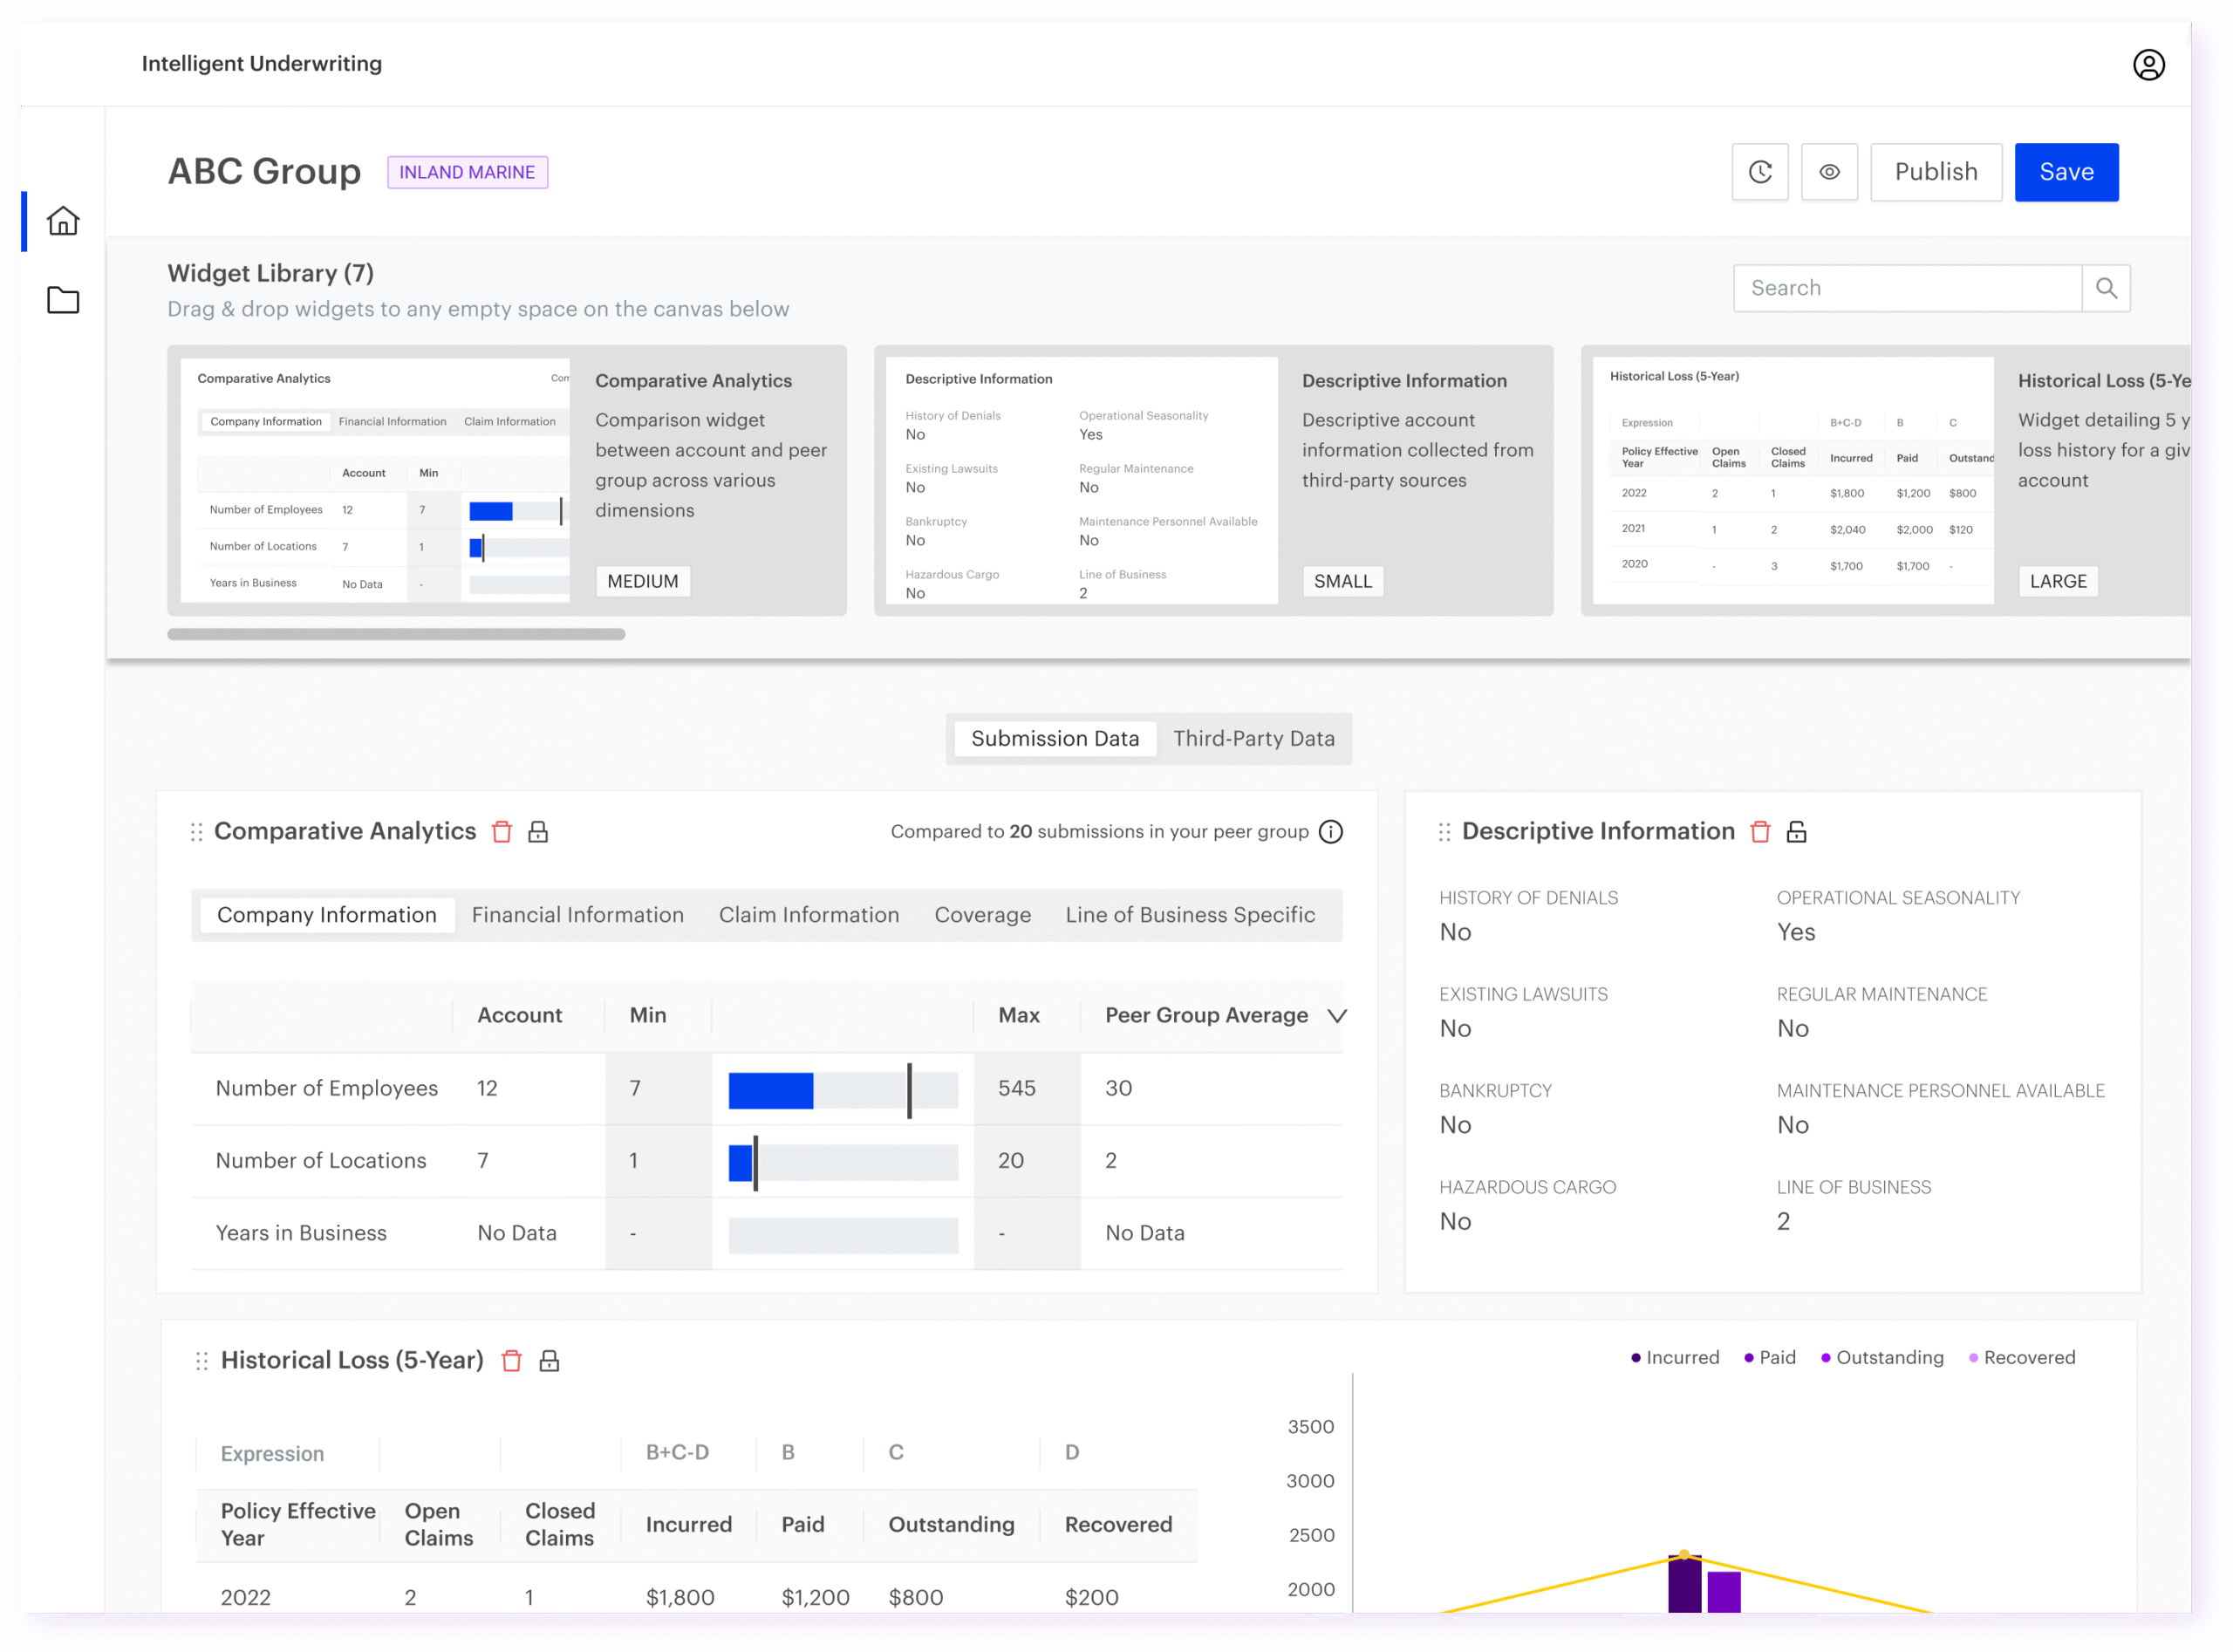Lock the Comparative Analytics widget

538,831
